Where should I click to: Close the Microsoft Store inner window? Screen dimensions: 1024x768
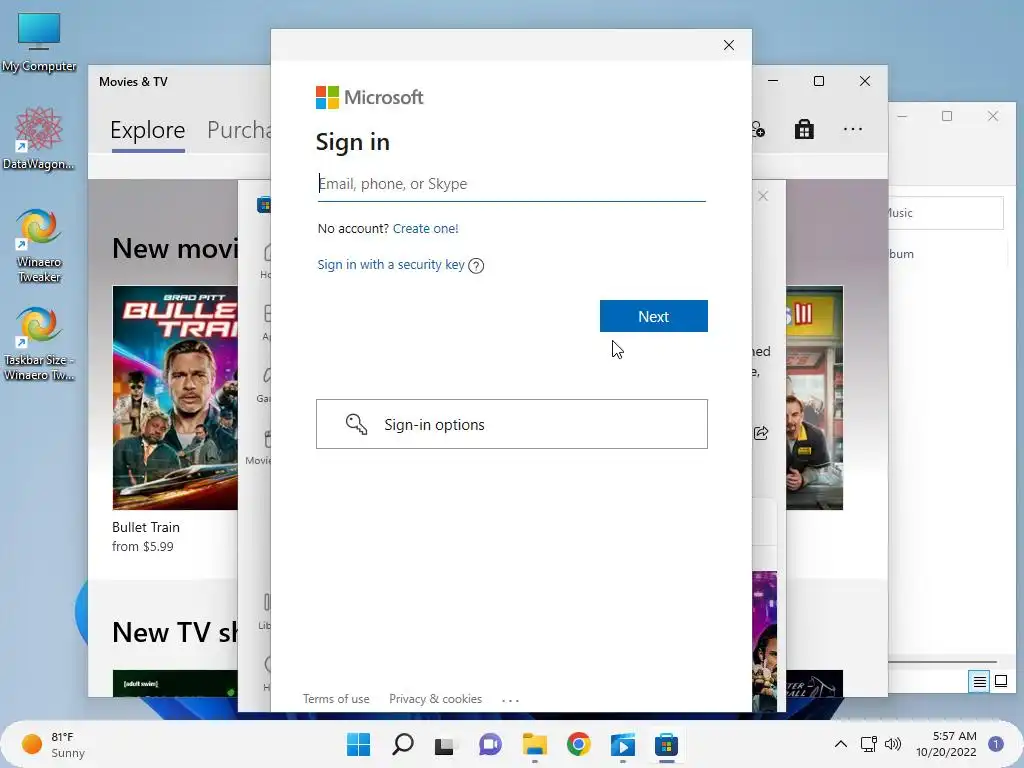[x=763, y=196]
